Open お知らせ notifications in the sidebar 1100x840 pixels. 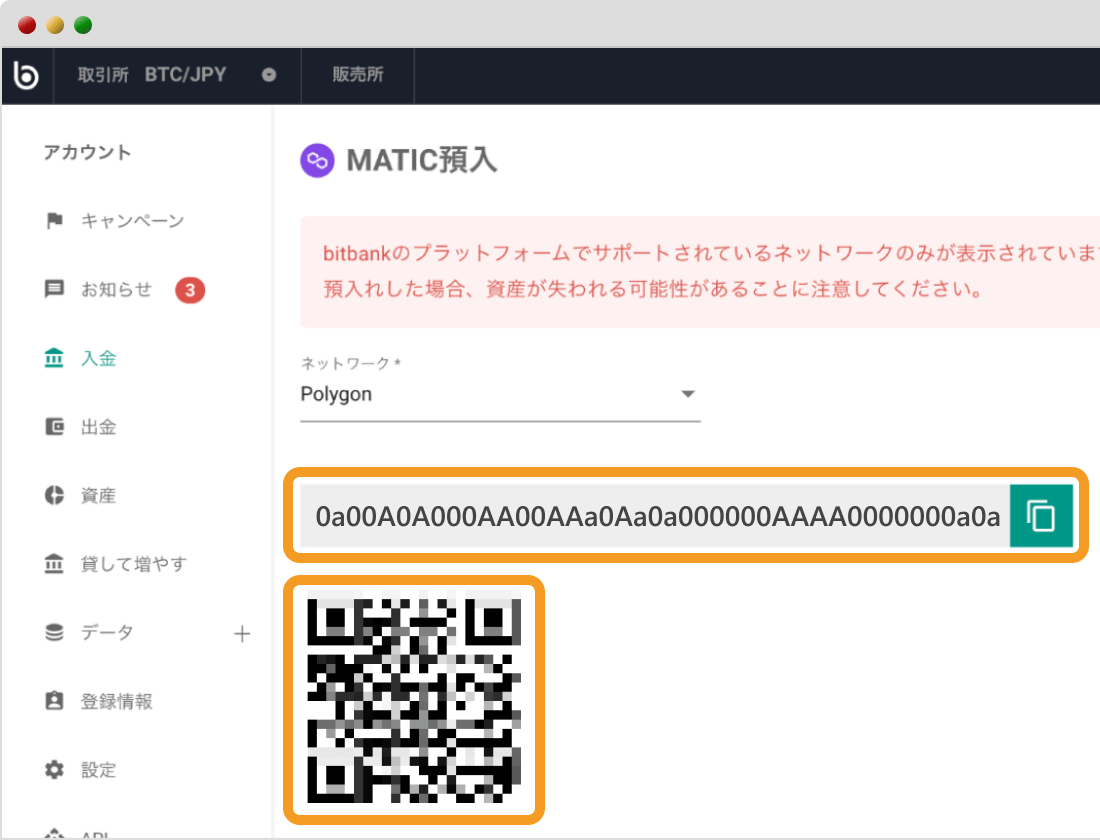pyautogui.click(x=116, y=289)
